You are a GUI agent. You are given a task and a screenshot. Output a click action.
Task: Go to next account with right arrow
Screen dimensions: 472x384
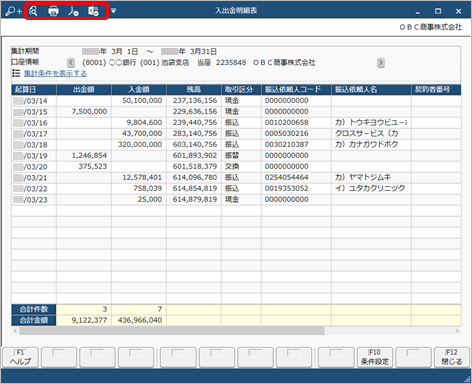pos(381,63)
